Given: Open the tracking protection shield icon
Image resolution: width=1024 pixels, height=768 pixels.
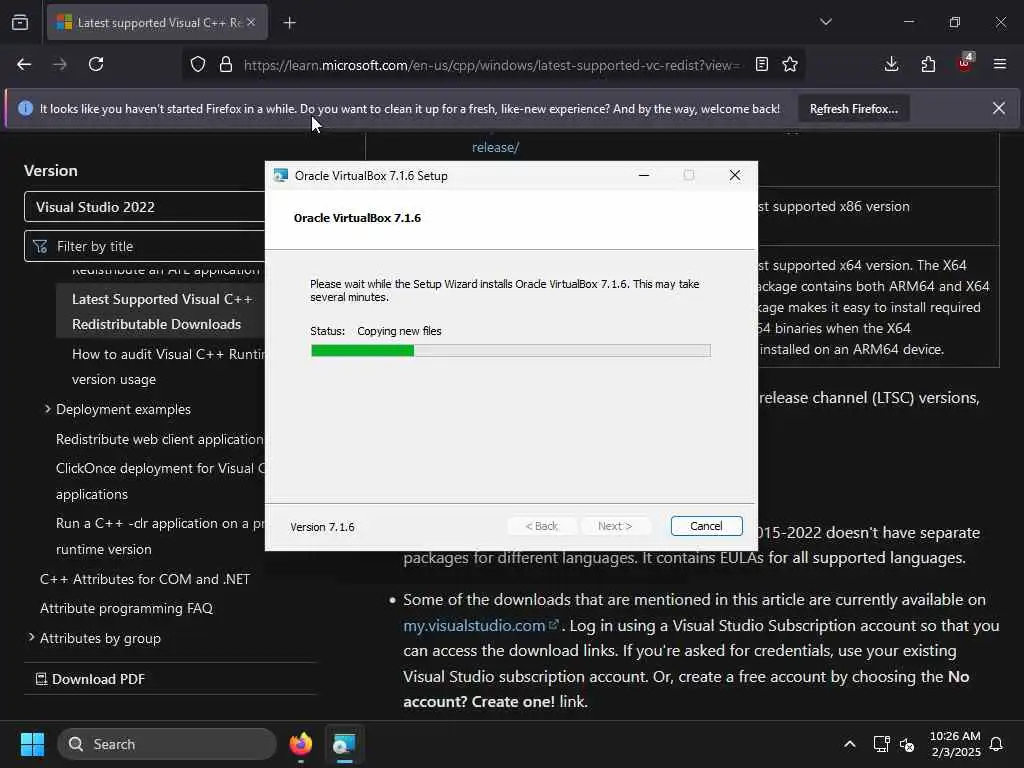Looking at the screenshot, I should pos(198,64).
